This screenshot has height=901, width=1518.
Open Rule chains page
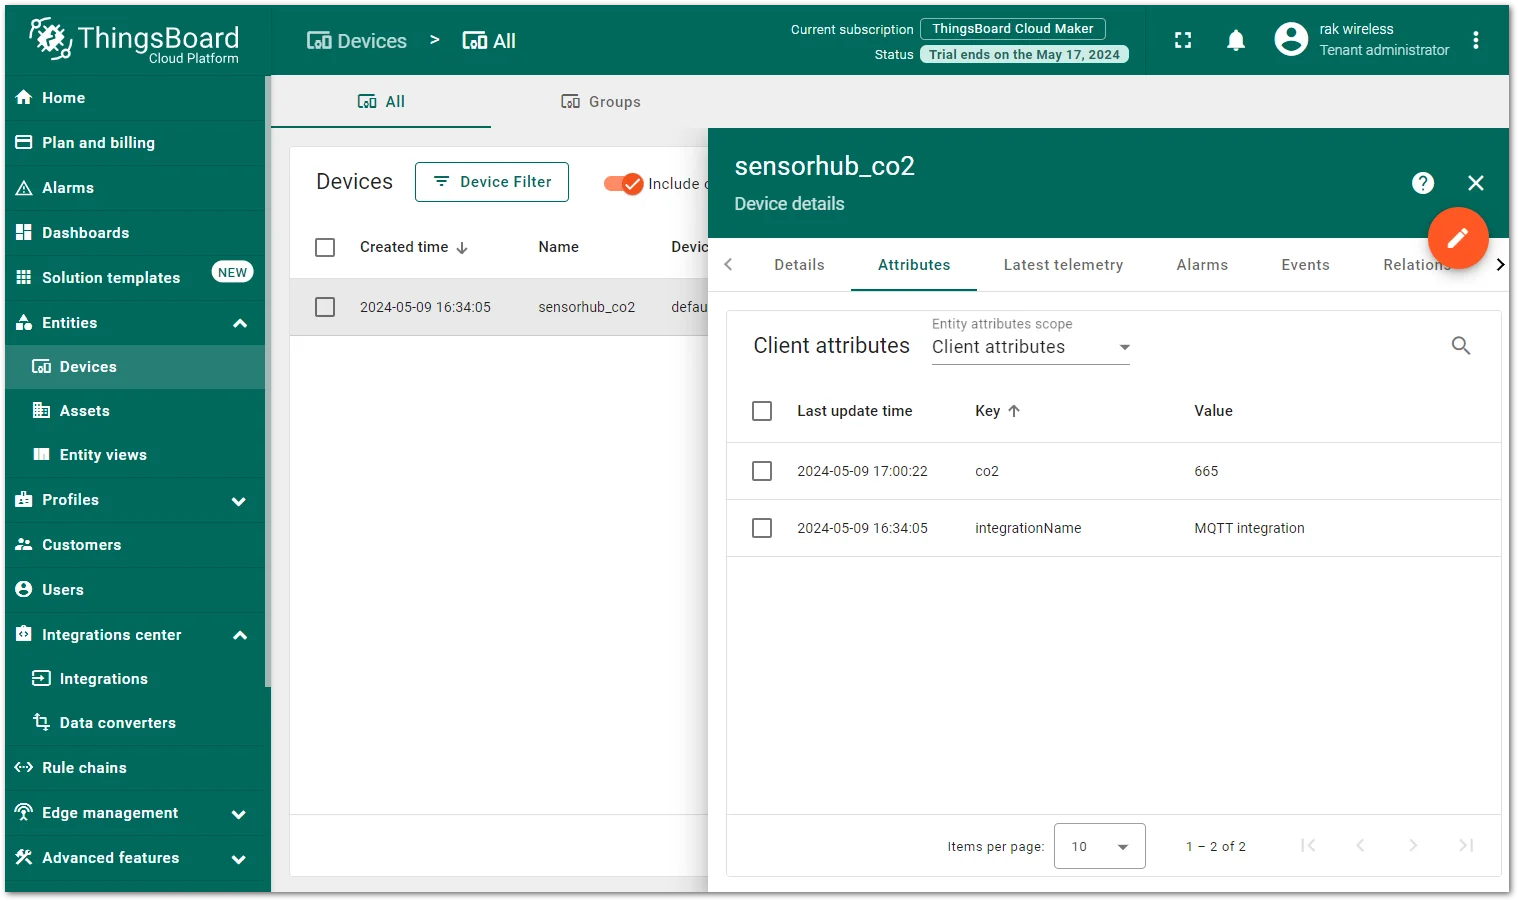(x=135, y=768)
